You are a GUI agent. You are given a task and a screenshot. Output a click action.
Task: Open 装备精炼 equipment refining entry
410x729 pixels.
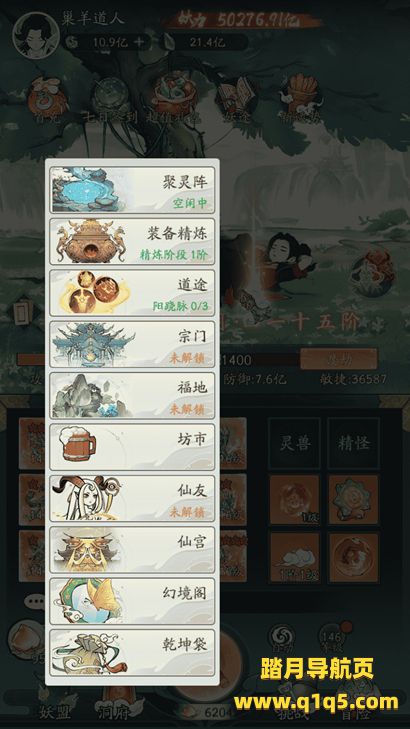[132, 242]
